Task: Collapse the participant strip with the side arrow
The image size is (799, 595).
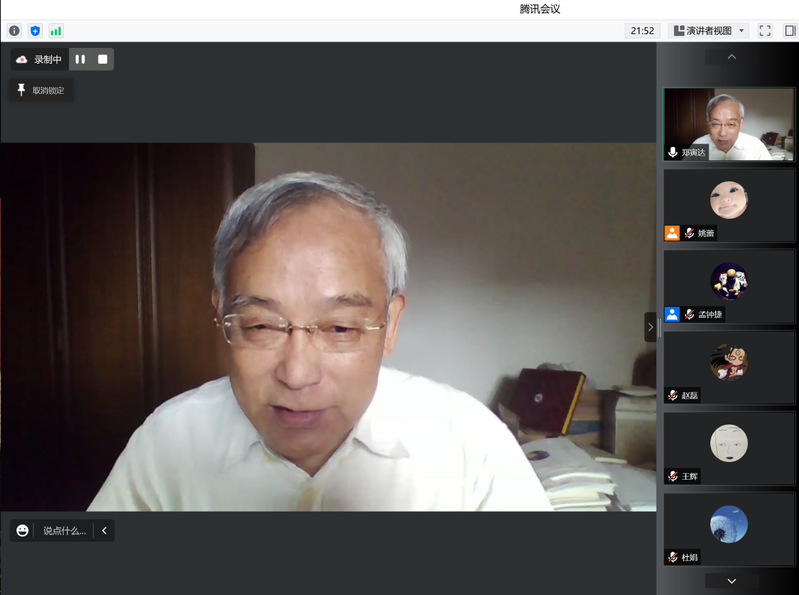Action: (x=650, y=327)
